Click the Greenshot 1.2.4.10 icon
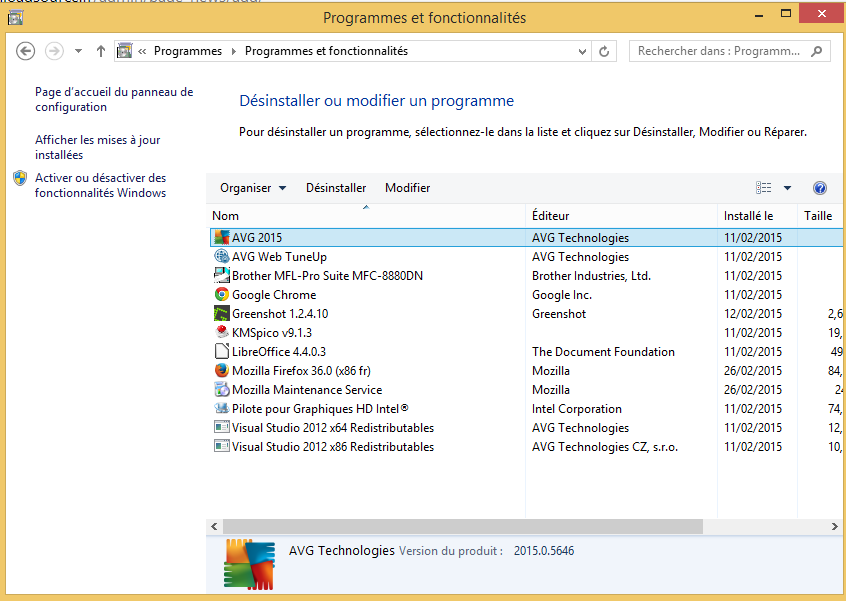This screenshot has width=846, height=601. pyautogui.click(x=222, y=313)
